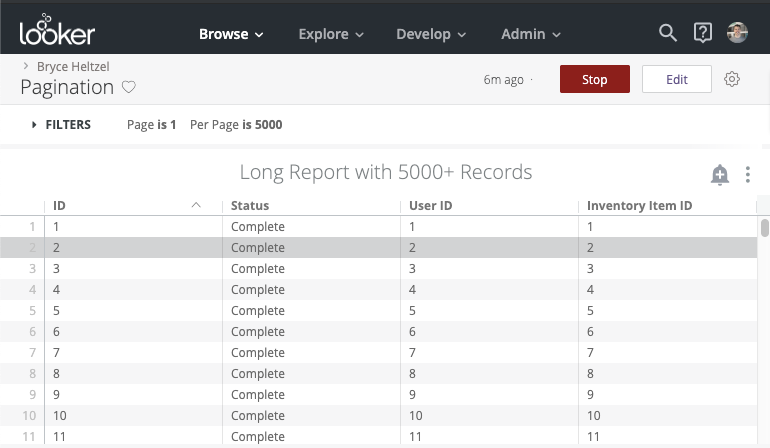
Task: Stop the running dashboard query
Action: tap(595, 79)
